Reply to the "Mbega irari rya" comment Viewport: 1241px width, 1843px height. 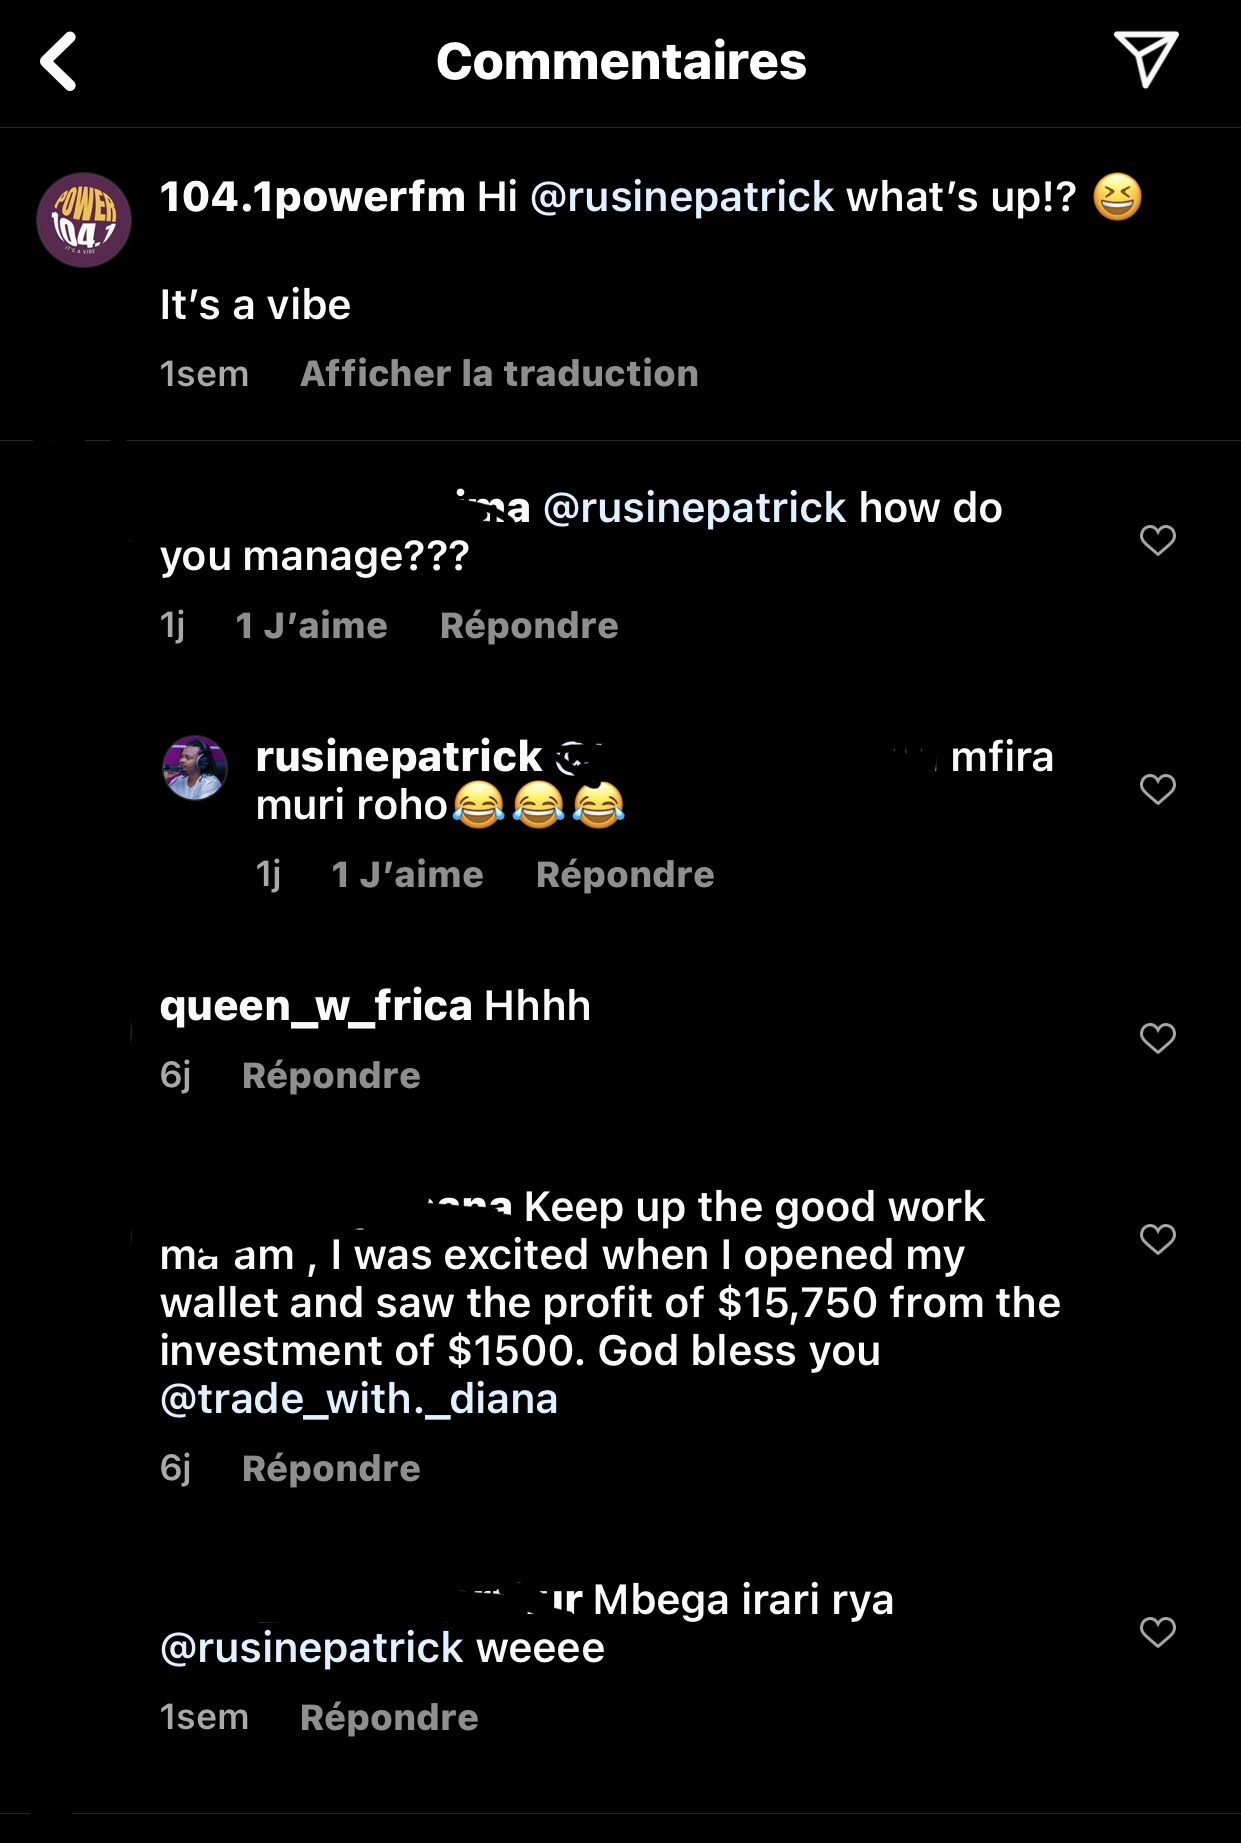[389, 1718]
